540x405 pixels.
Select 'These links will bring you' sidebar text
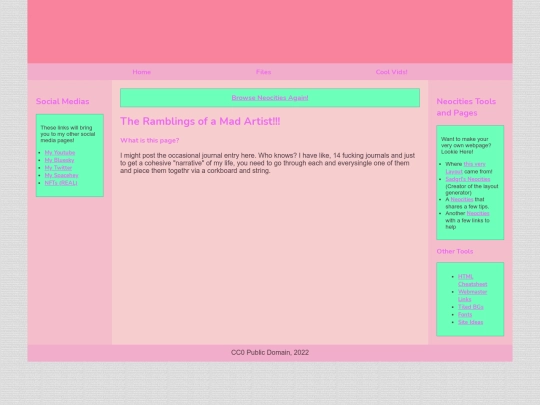coord(68,134)
